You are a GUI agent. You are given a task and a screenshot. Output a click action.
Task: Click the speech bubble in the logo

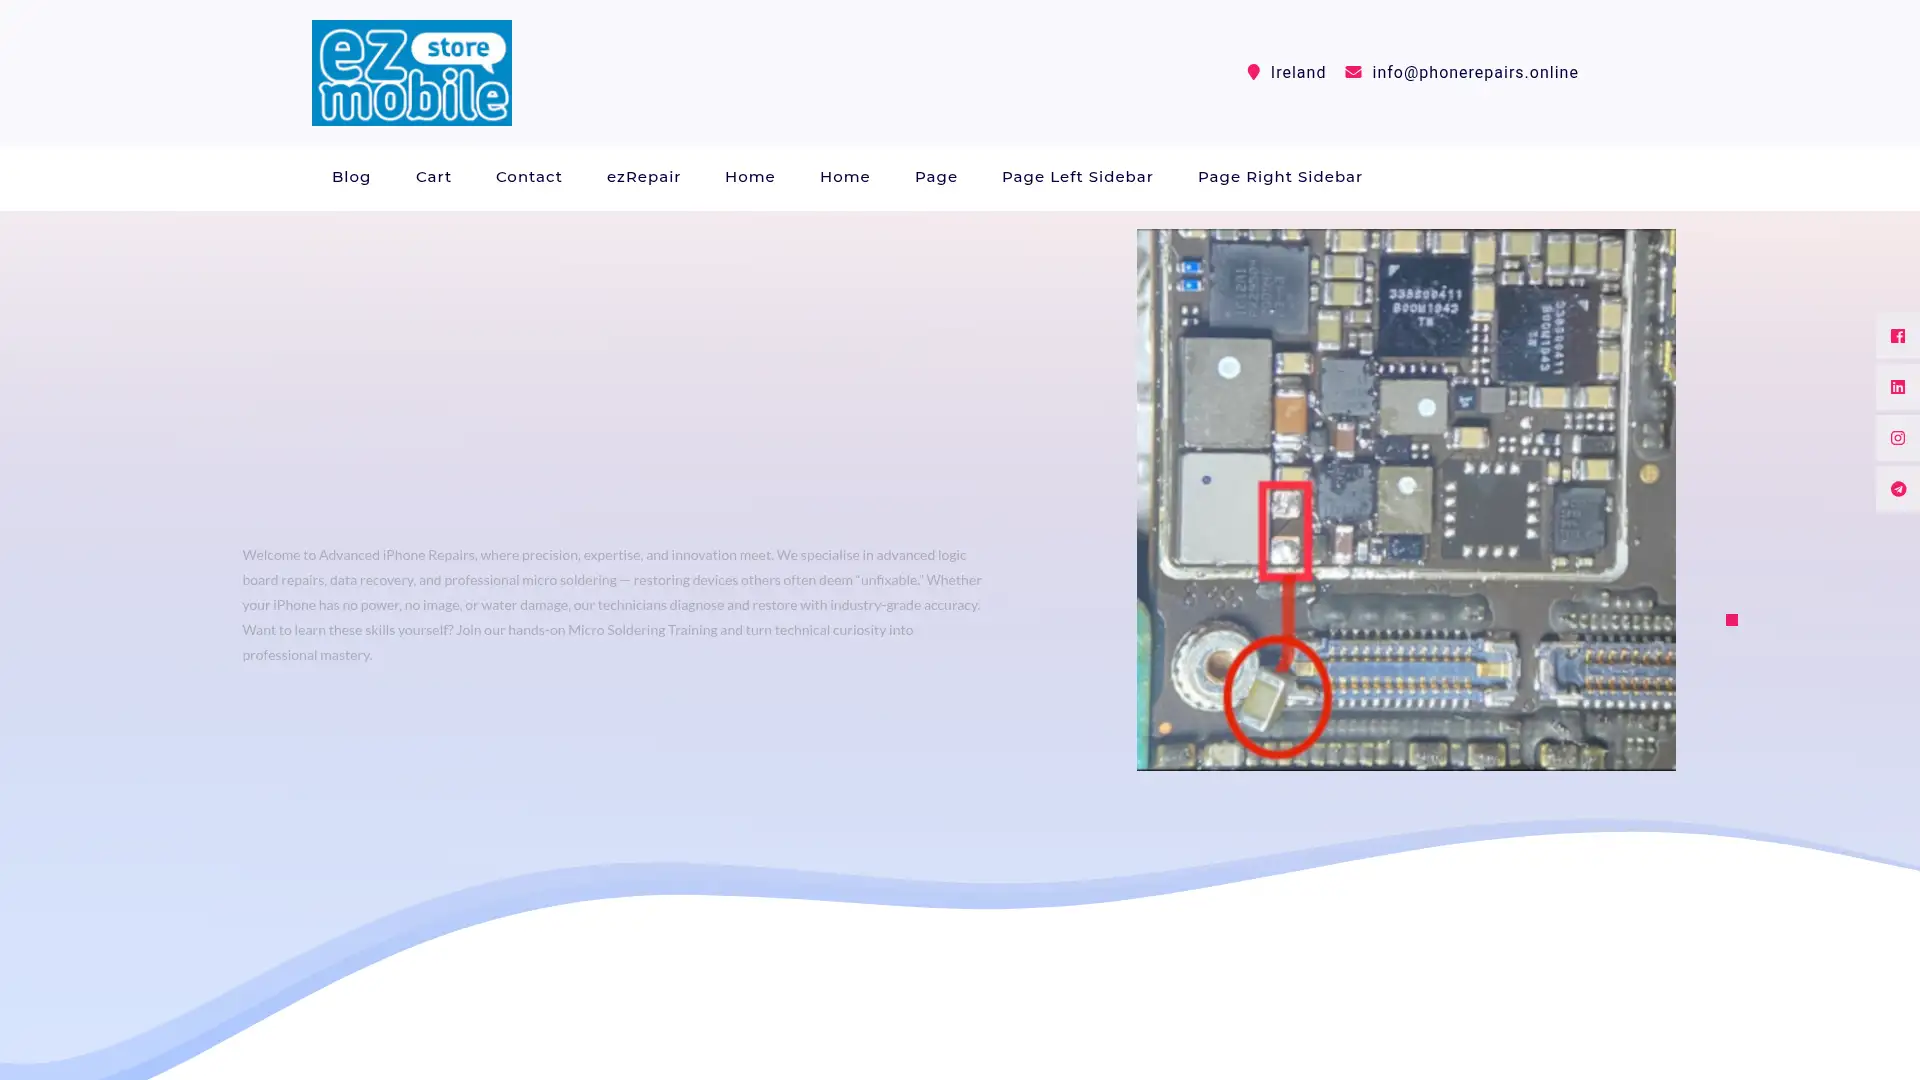[460, 46]
